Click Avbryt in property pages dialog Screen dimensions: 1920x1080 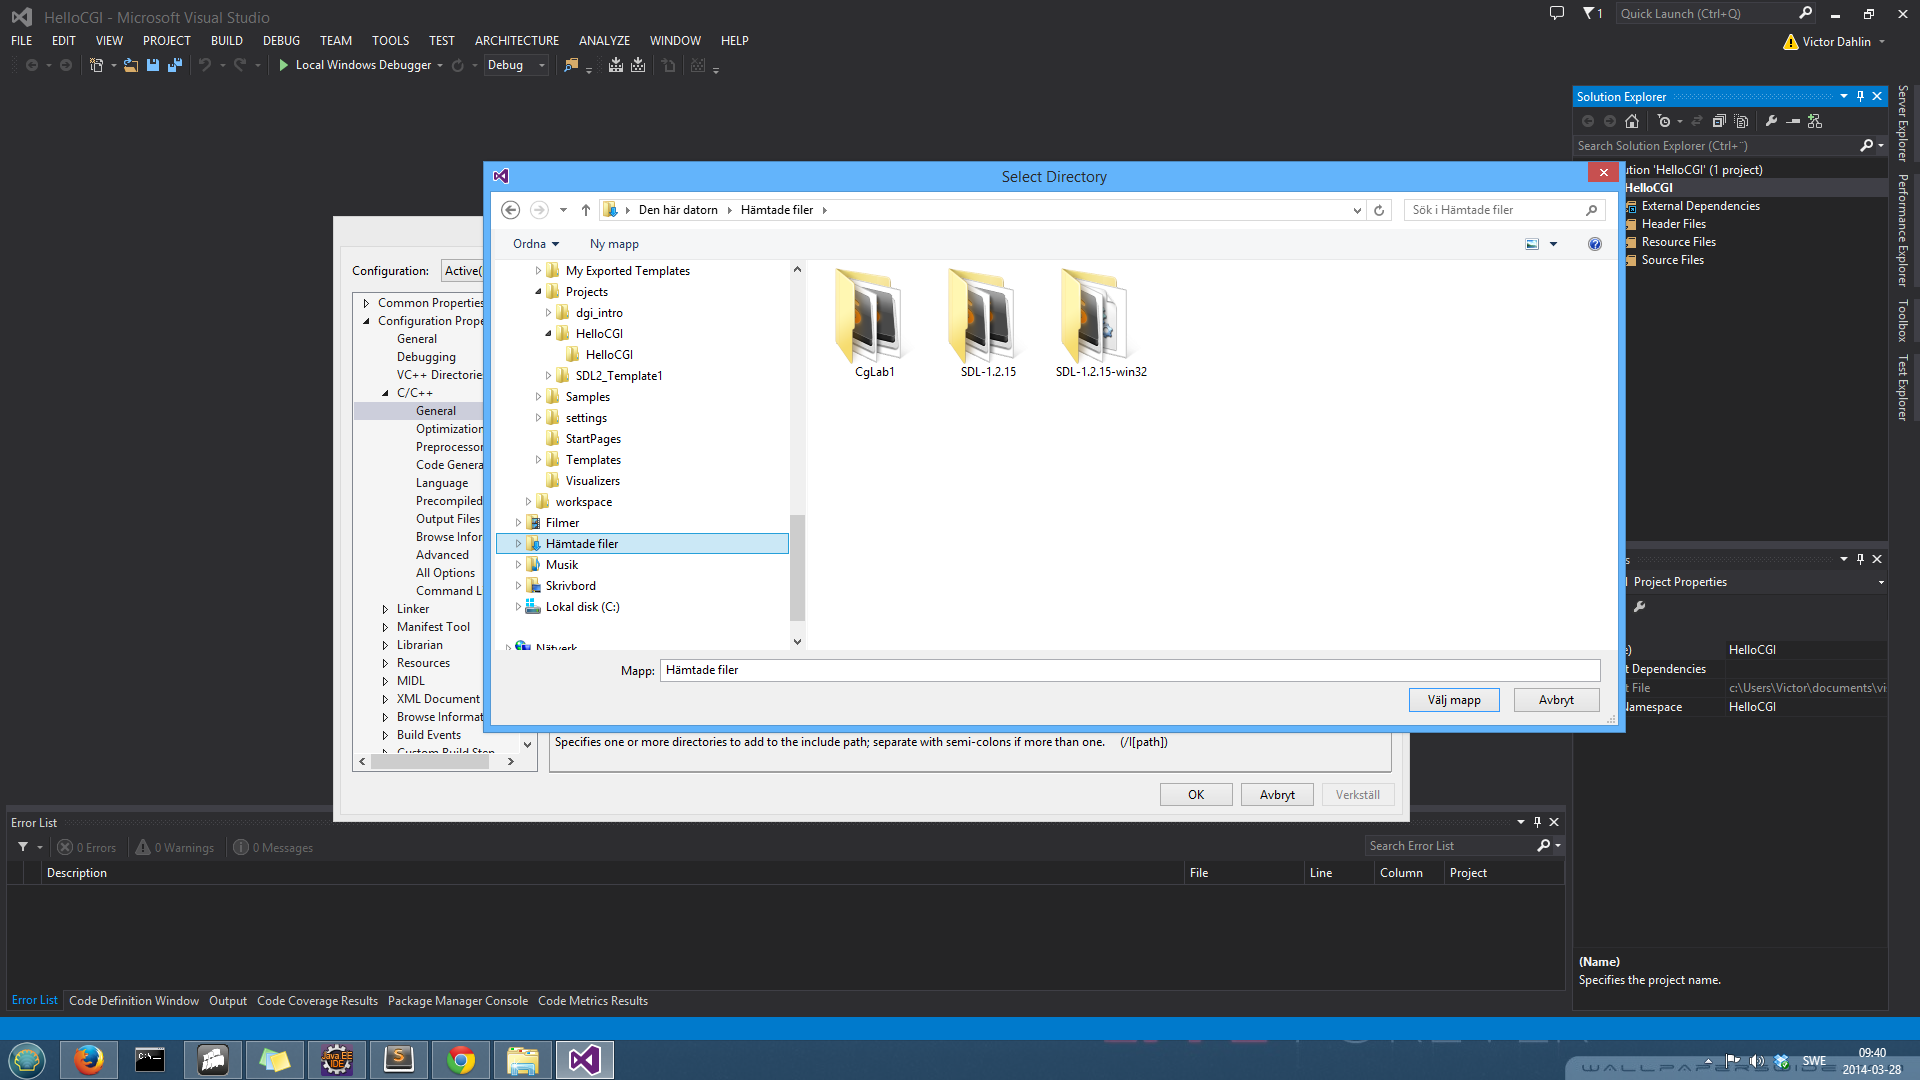1277,795
